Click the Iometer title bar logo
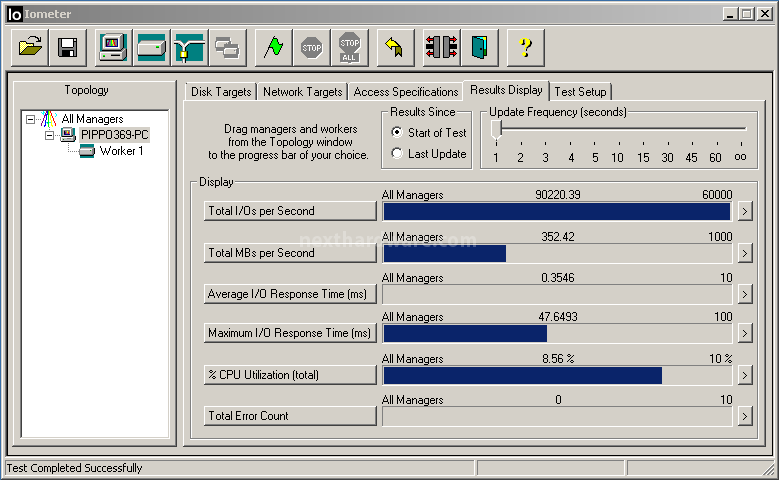 coord(15,14)
